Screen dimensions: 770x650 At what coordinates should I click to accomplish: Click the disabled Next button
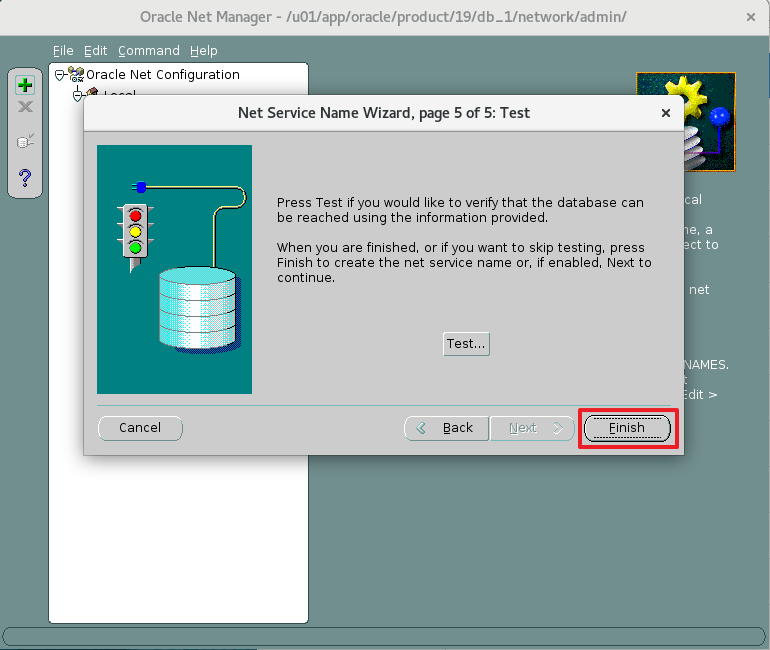(532, 428)
